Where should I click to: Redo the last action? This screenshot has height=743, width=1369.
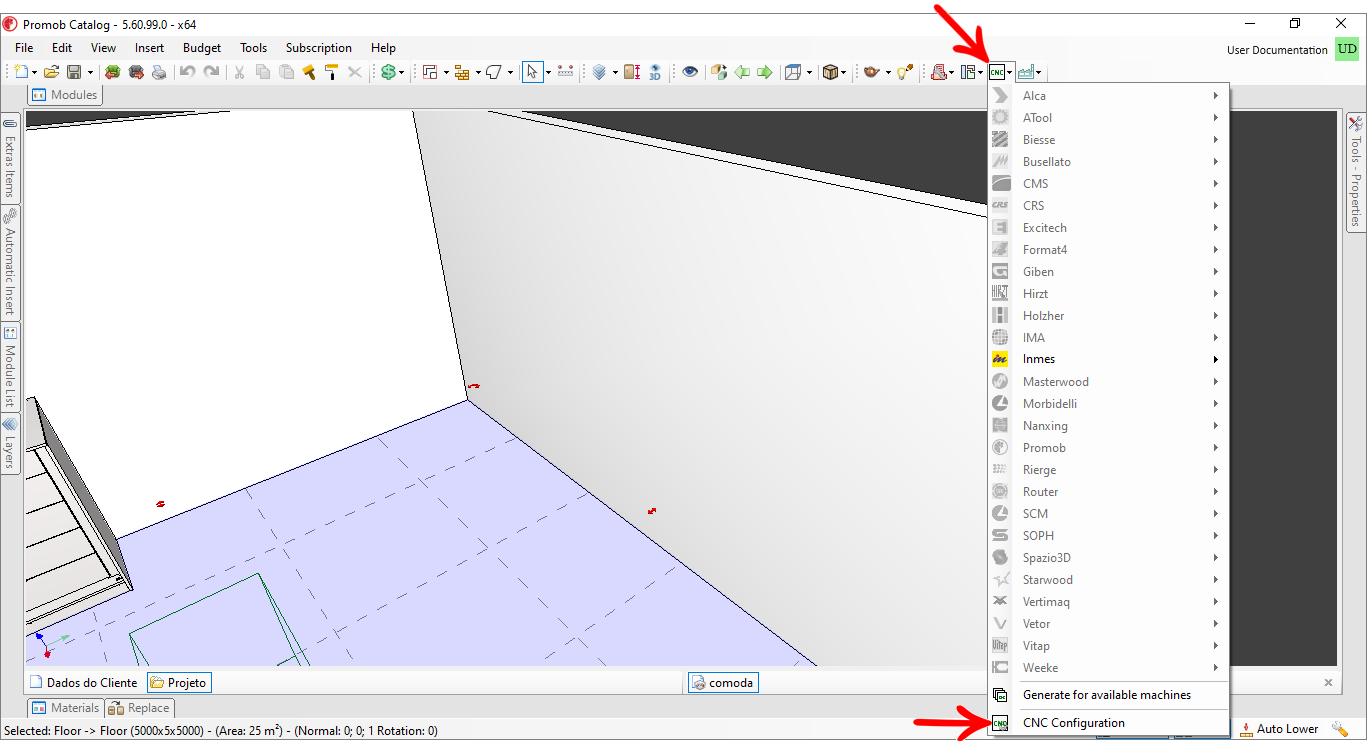pyautogui.click(x=211, y=72)
